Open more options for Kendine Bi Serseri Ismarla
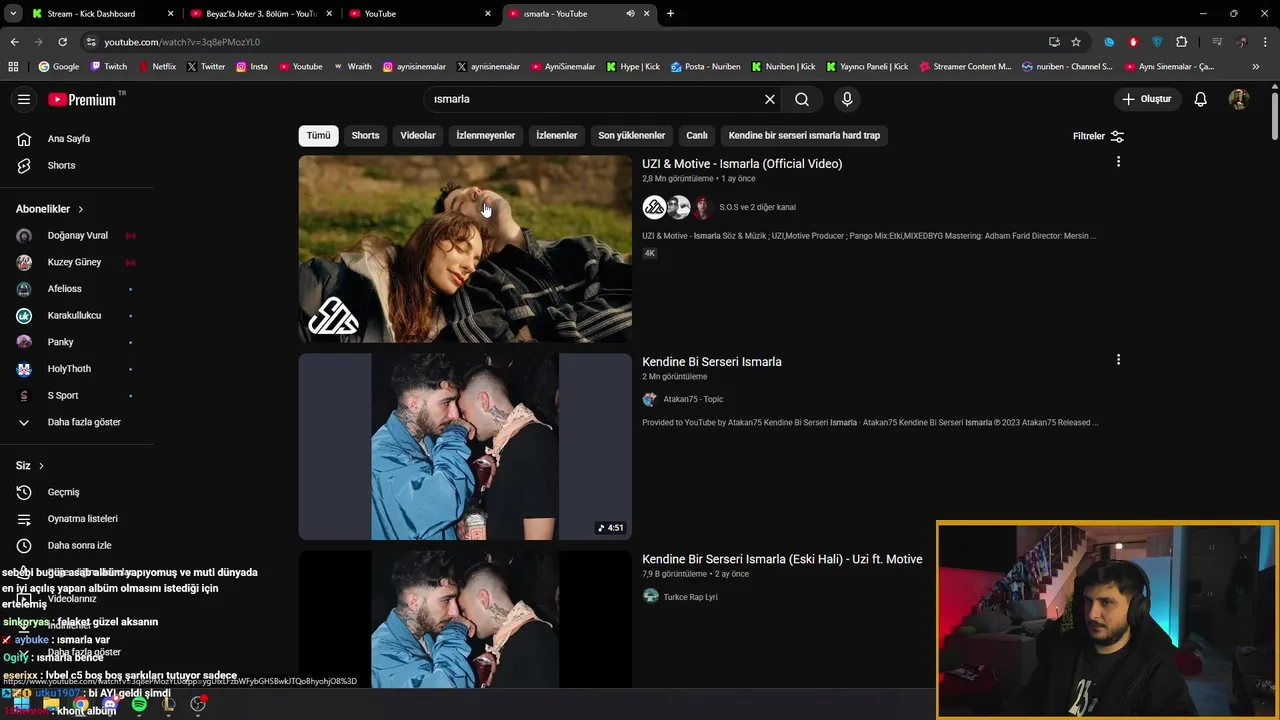Image resolution: width=1280 pixels, height=720 pixels. click(1118, 360)
